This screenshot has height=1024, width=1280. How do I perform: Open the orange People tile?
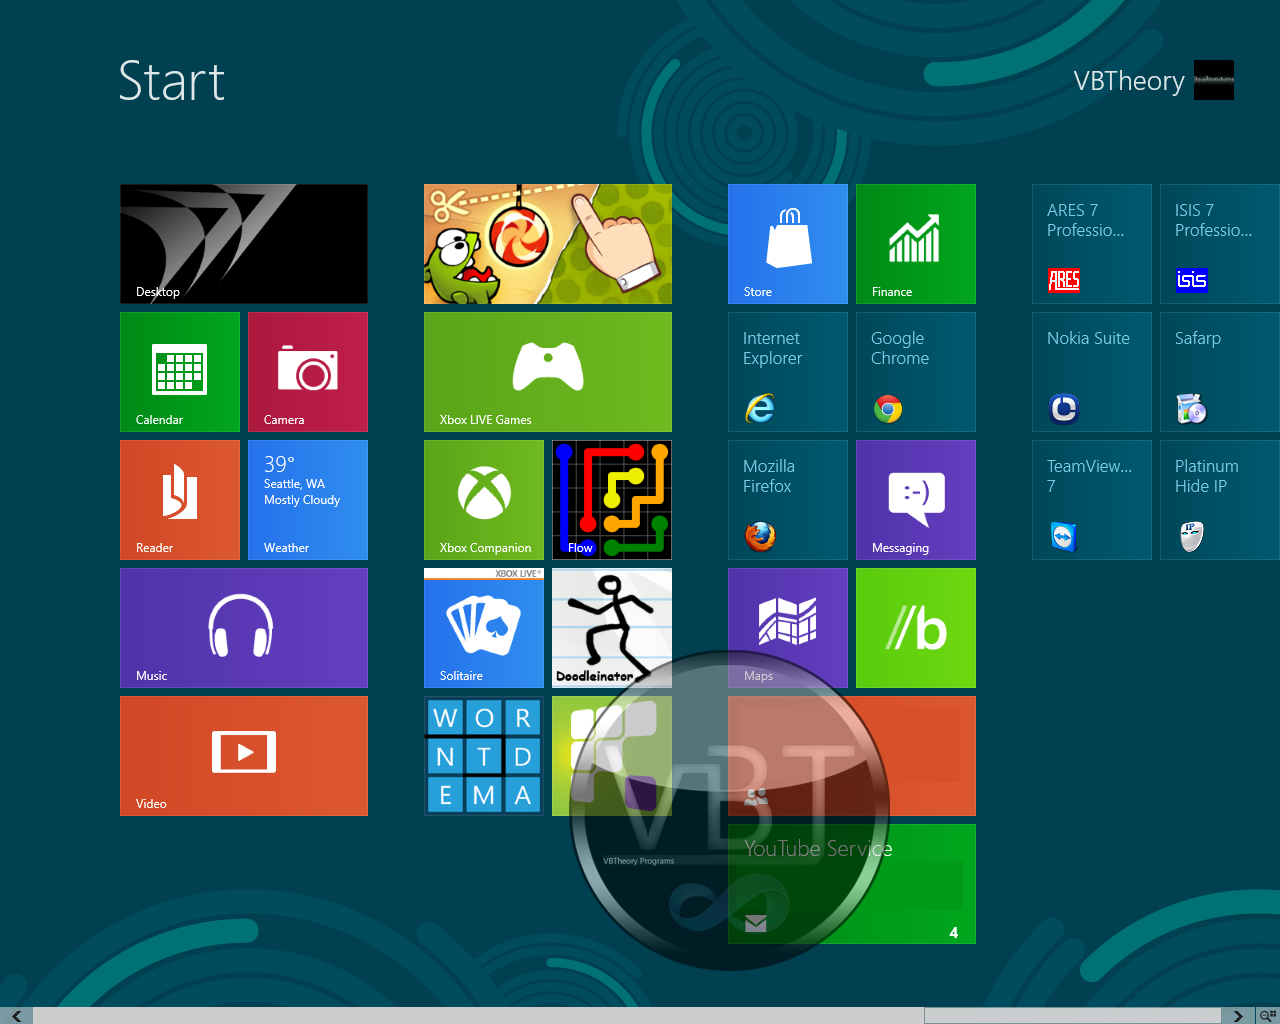tap(852, 756)
